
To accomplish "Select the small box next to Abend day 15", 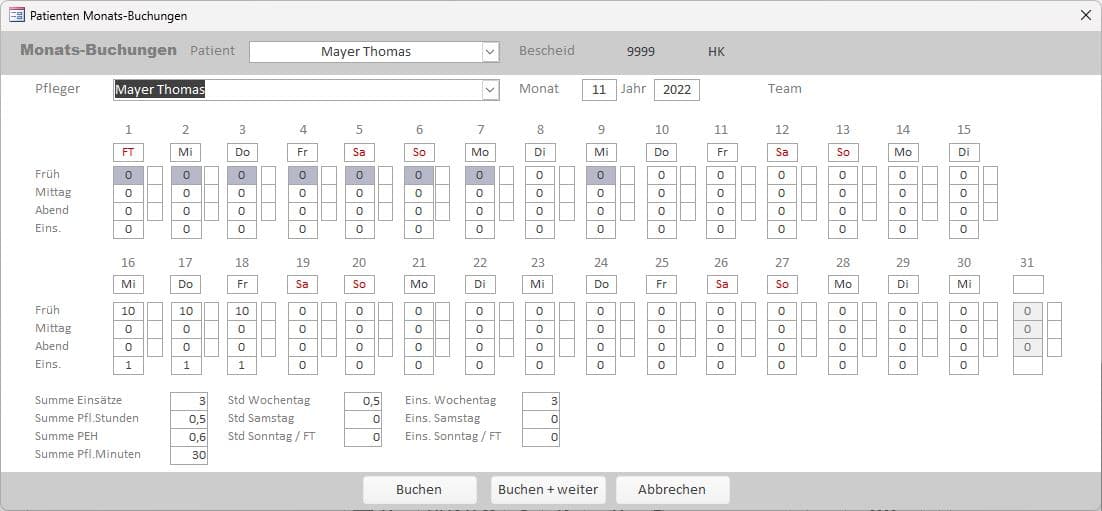I will click(x=990, y=212).
